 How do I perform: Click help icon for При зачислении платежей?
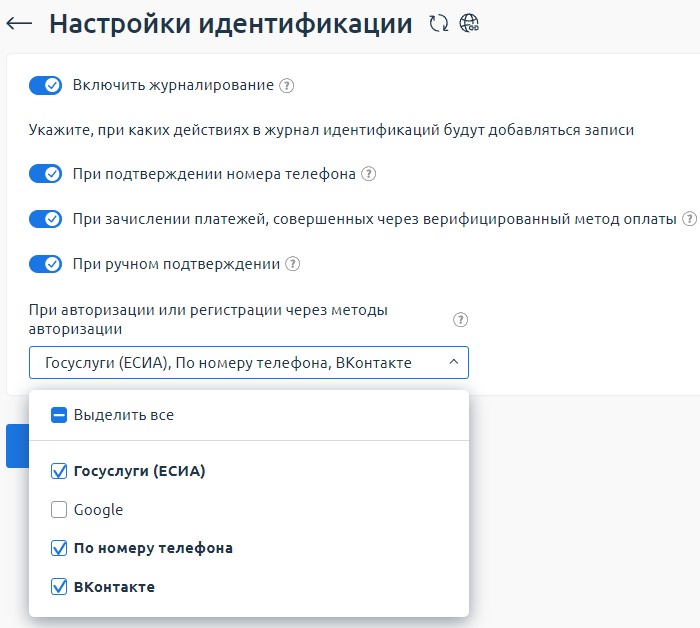tap(689, 219)
